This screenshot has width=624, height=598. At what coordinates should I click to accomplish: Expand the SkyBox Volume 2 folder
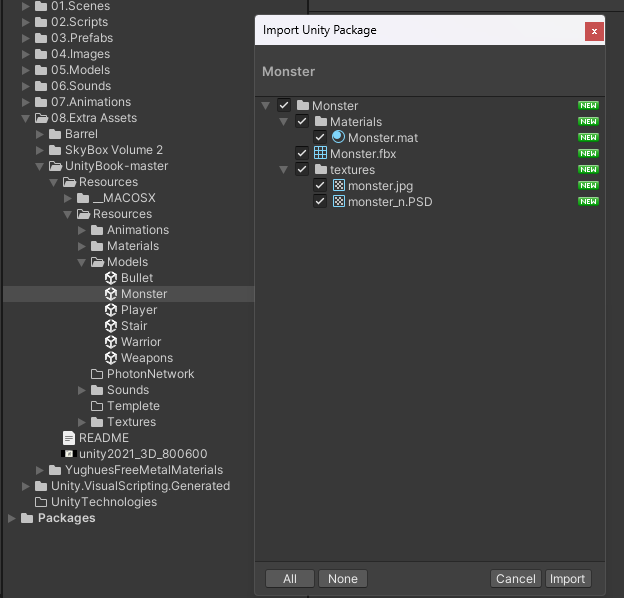point(39,150)
